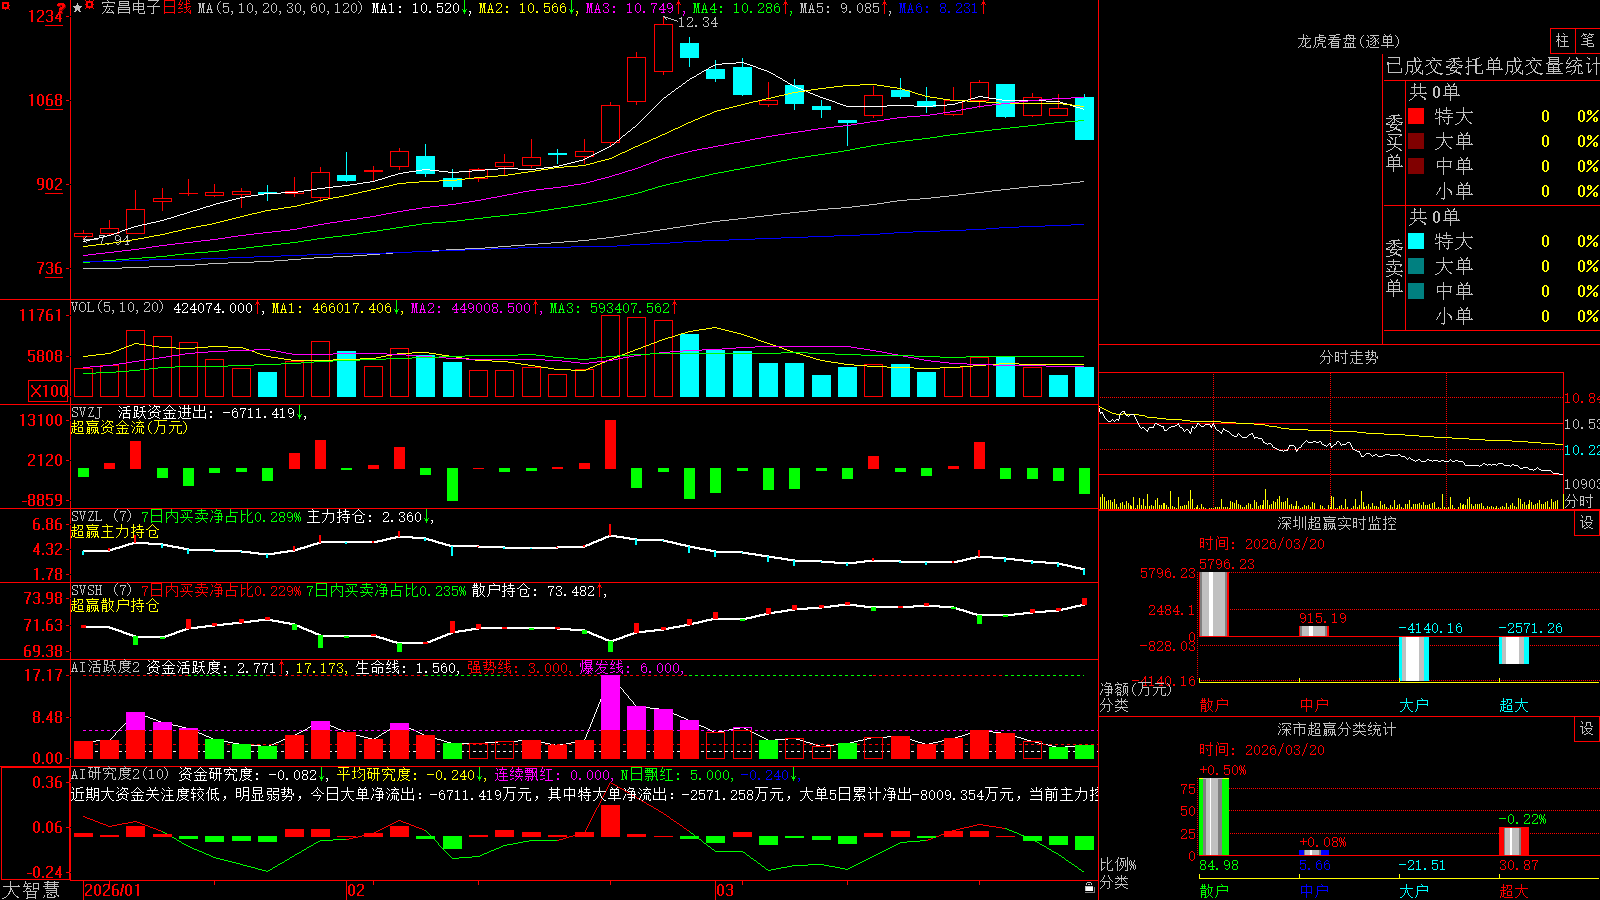Screen dimensions: 1600x900
Task: Click the 大智慧 logo at bottom left
Action: [x=31, y=890]
